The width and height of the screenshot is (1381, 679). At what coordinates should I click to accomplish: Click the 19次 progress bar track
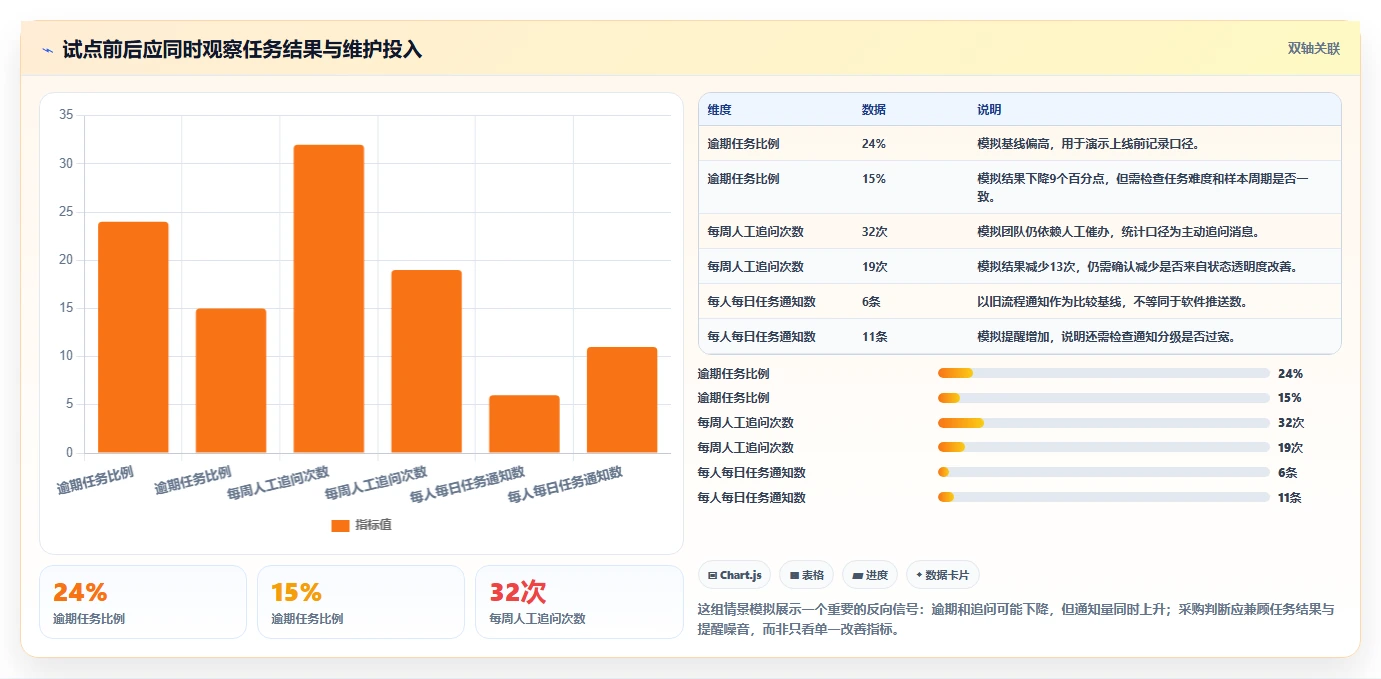click(x=1104, y=447)
